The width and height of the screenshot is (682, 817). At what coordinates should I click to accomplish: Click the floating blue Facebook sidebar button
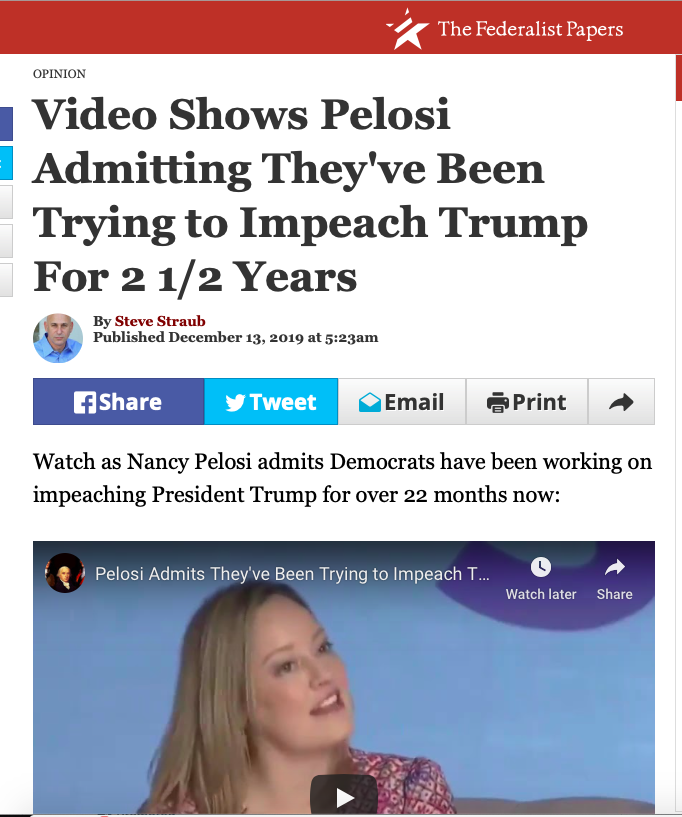pyautogui.click(x=6, y=124)
